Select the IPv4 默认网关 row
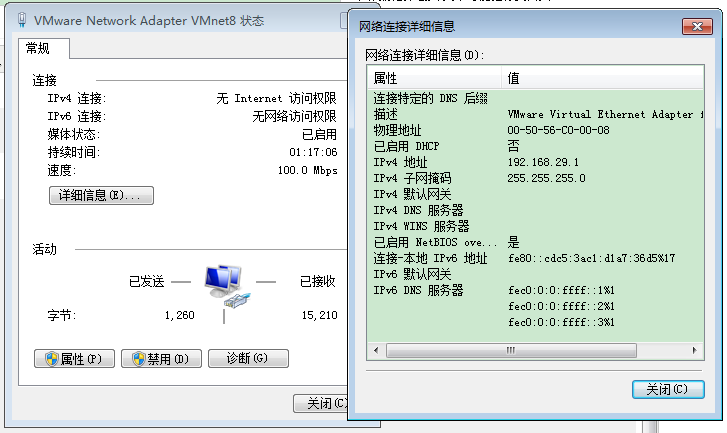 coord(536,194)
